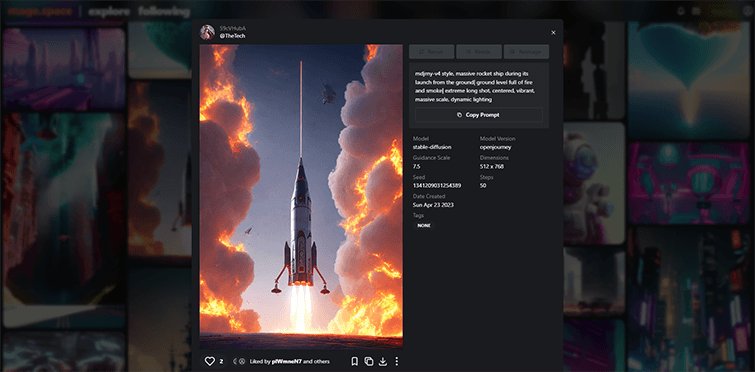Open the background heart-shaped cloud thumbnail

pyautogui.click(x=689, y=79)
